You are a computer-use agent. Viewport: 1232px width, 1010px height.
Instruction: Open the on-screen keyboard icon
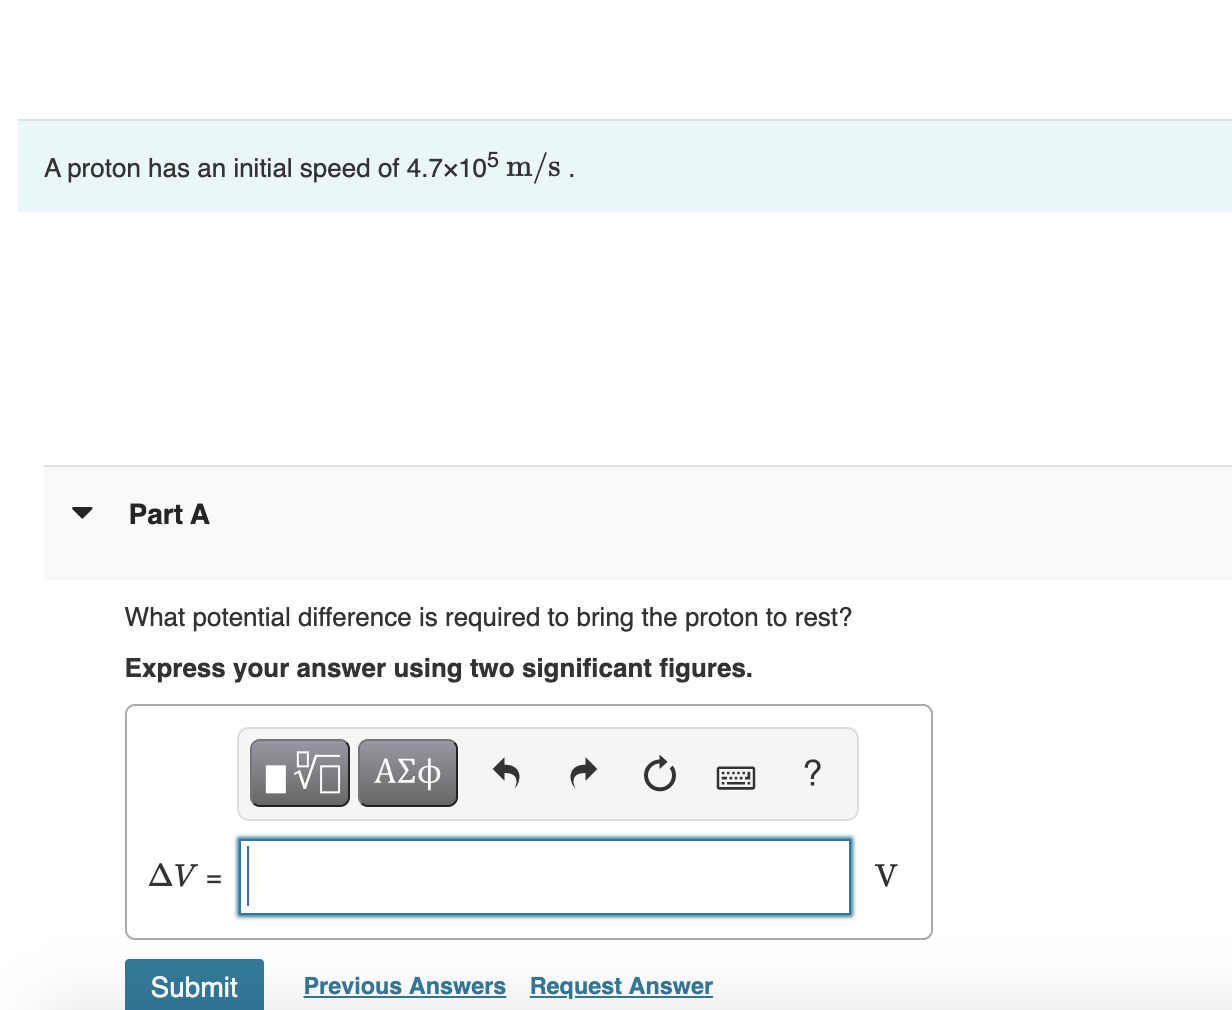(736, 776)
